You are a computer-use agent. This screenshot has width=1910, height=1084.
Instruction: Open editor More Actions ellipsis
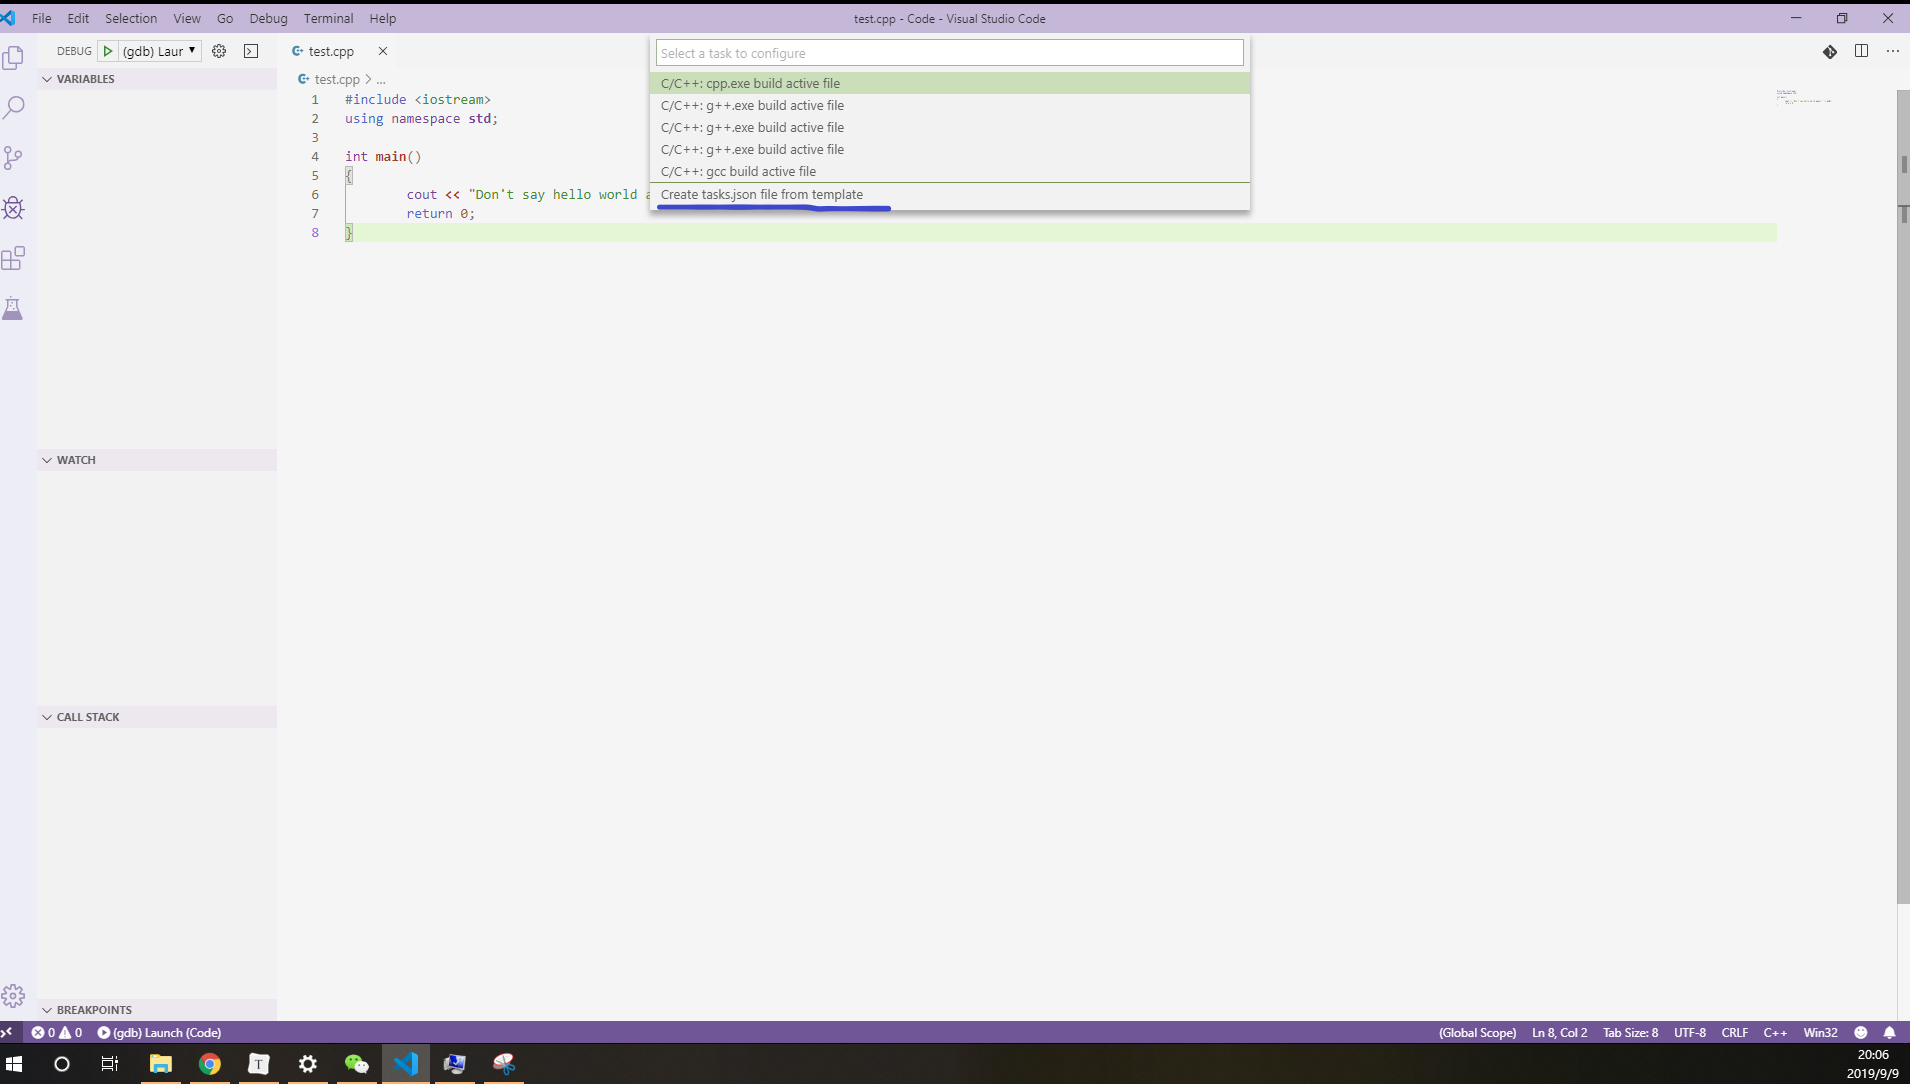point(1892,51)
